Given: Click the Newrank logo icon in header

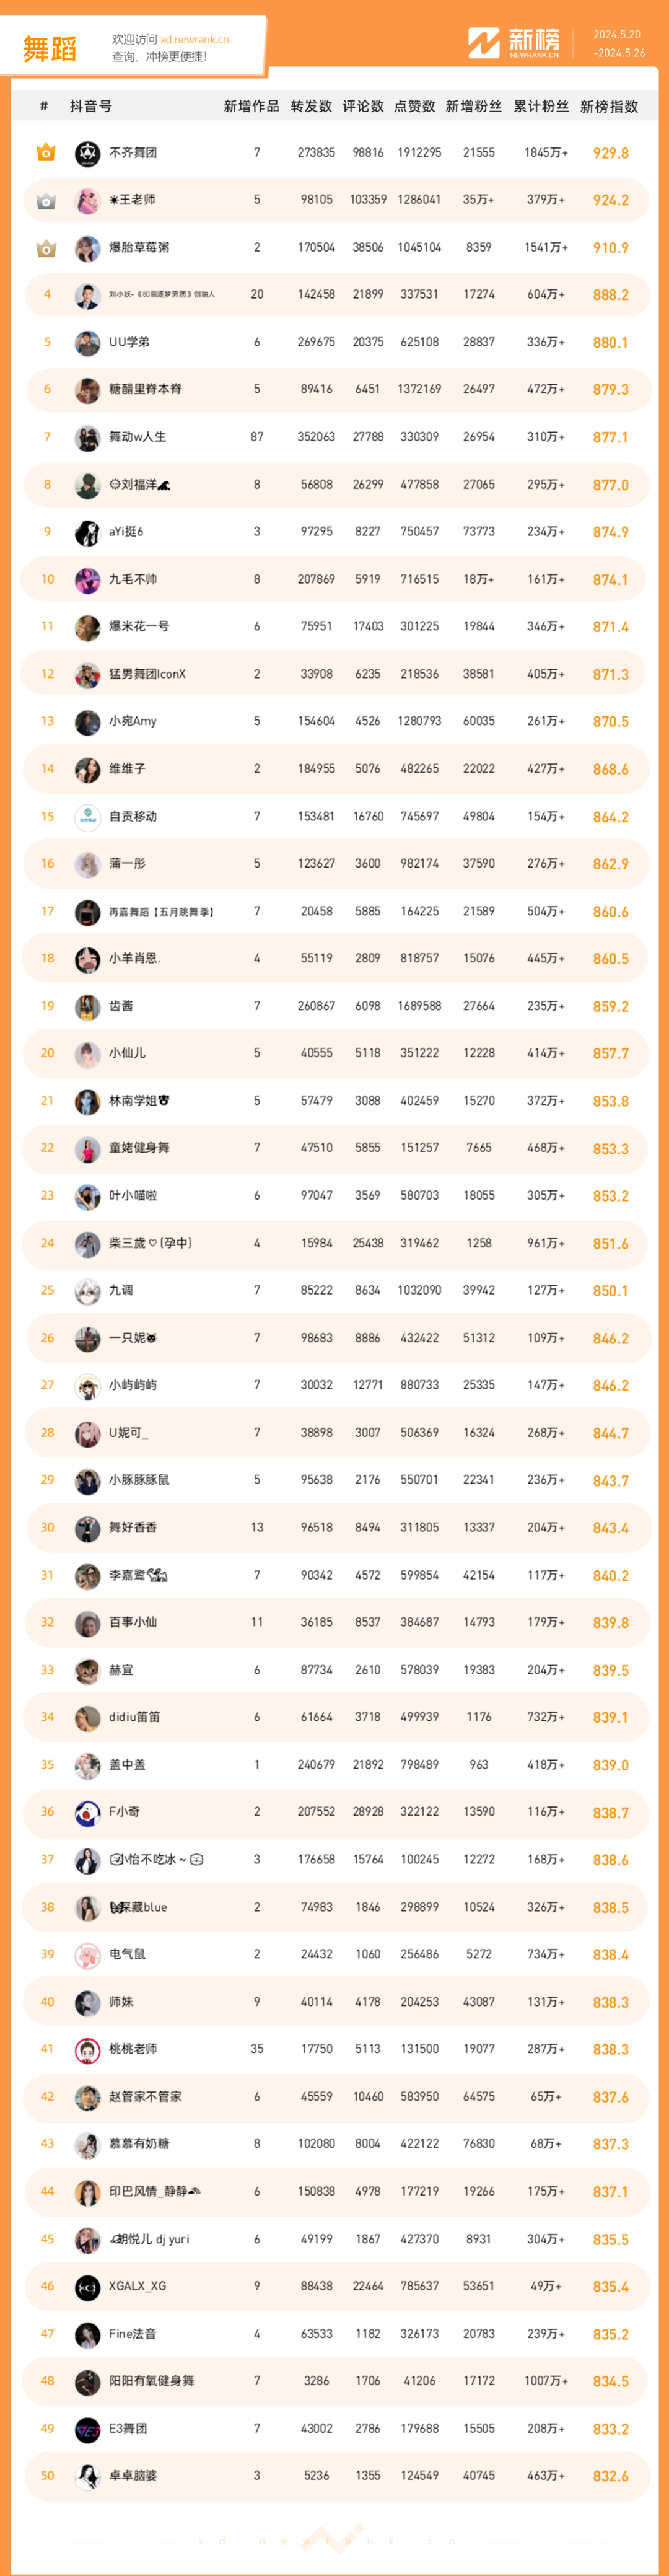Looking at the screenshot, I should (x=484, y=42).
